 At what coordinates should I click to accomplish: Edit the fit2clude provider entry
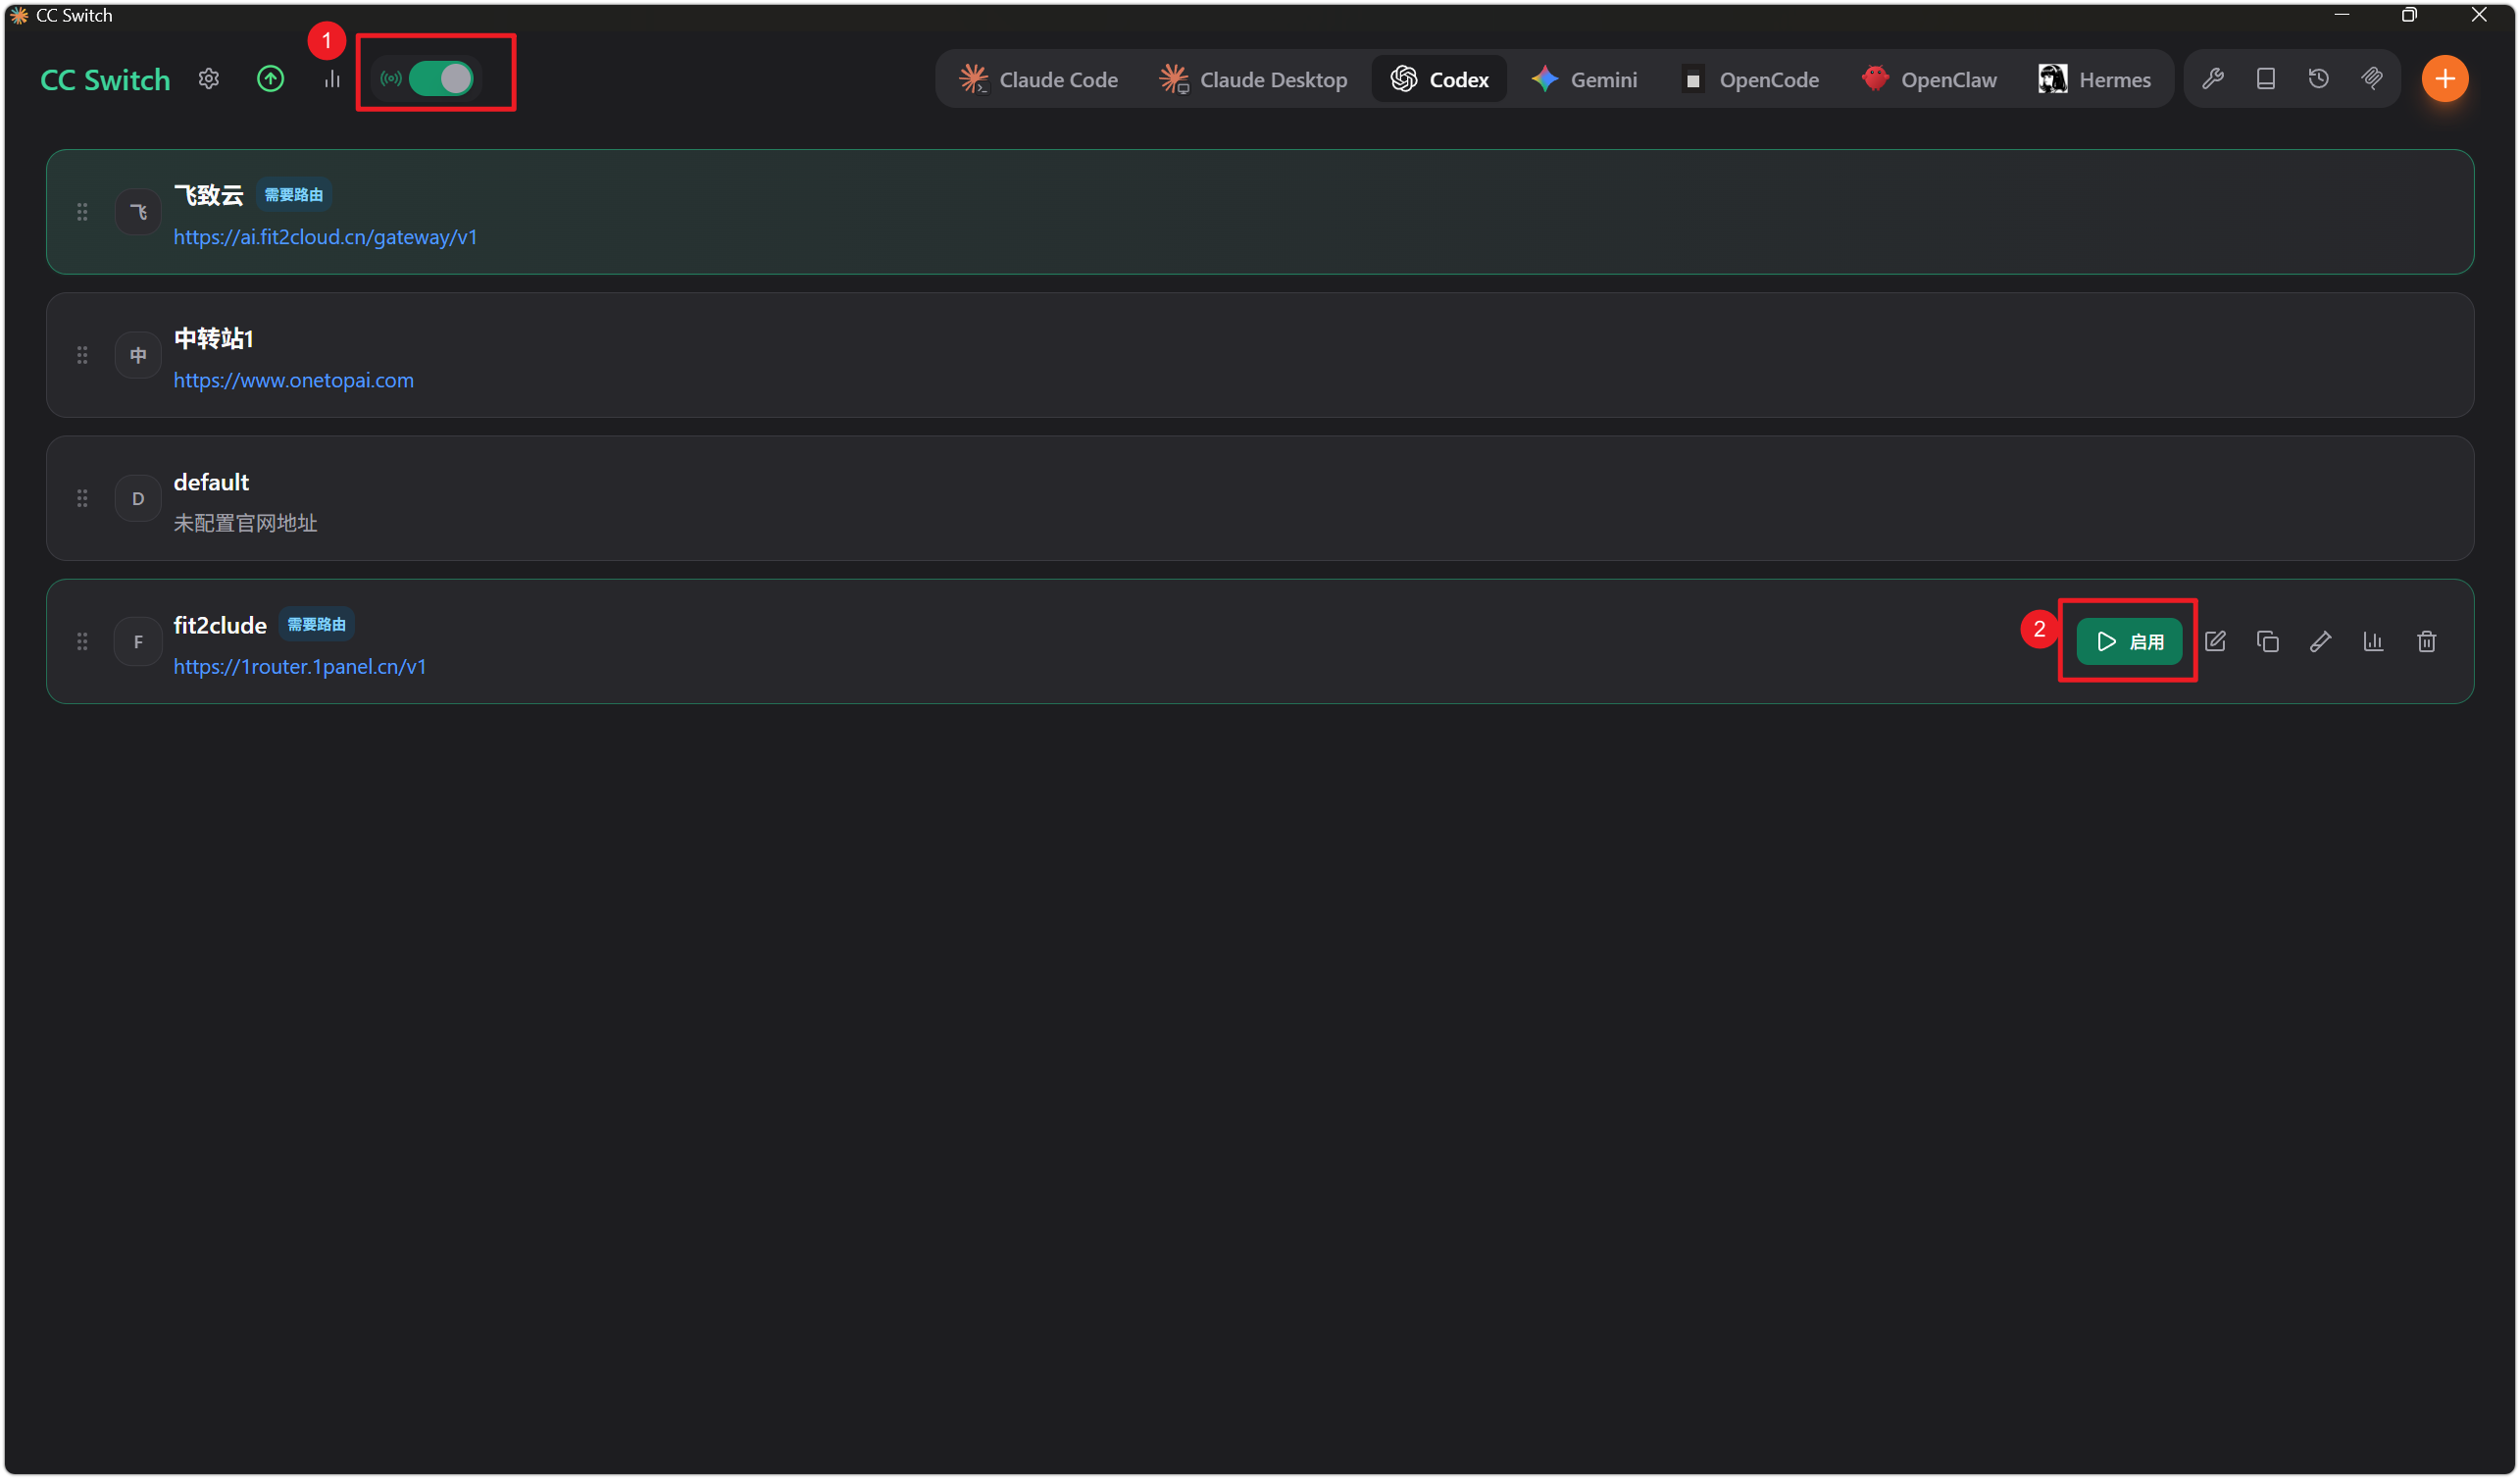tap(2215, 642)
